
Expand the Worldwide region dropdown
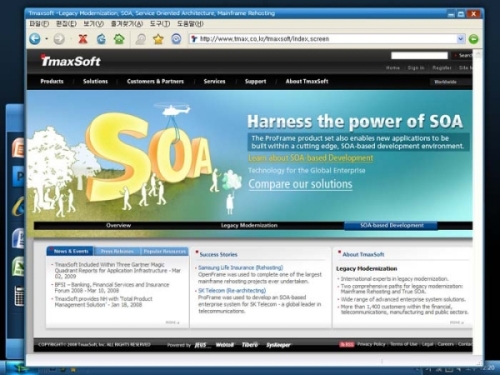451,82
